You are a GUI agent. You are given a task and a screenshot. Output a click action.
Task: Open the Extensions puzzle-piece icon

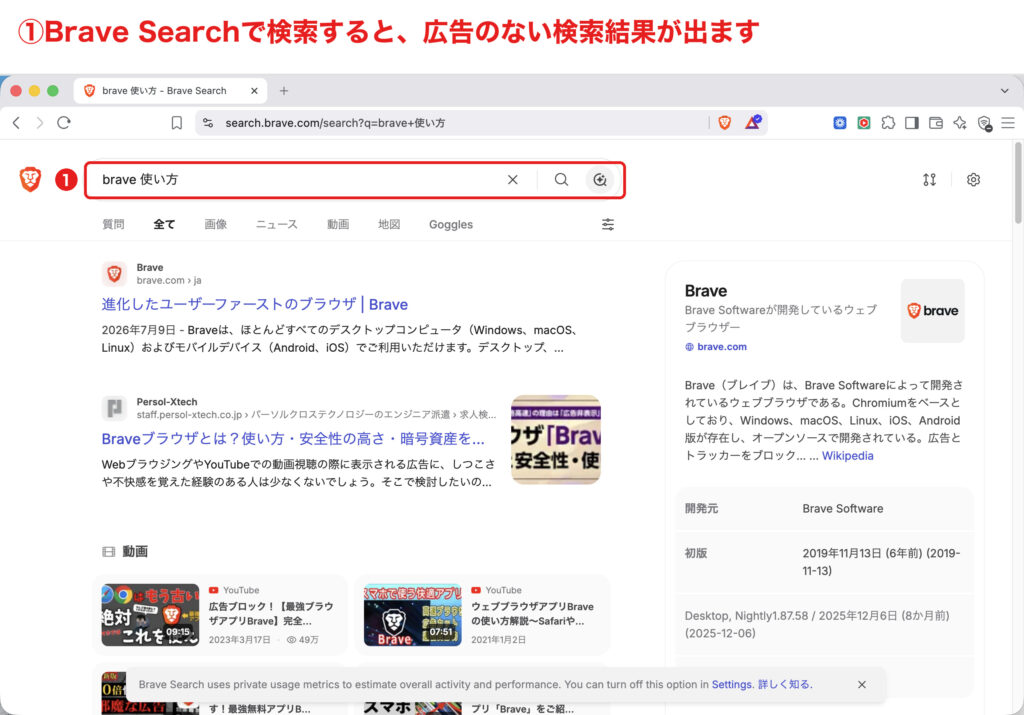888,123
